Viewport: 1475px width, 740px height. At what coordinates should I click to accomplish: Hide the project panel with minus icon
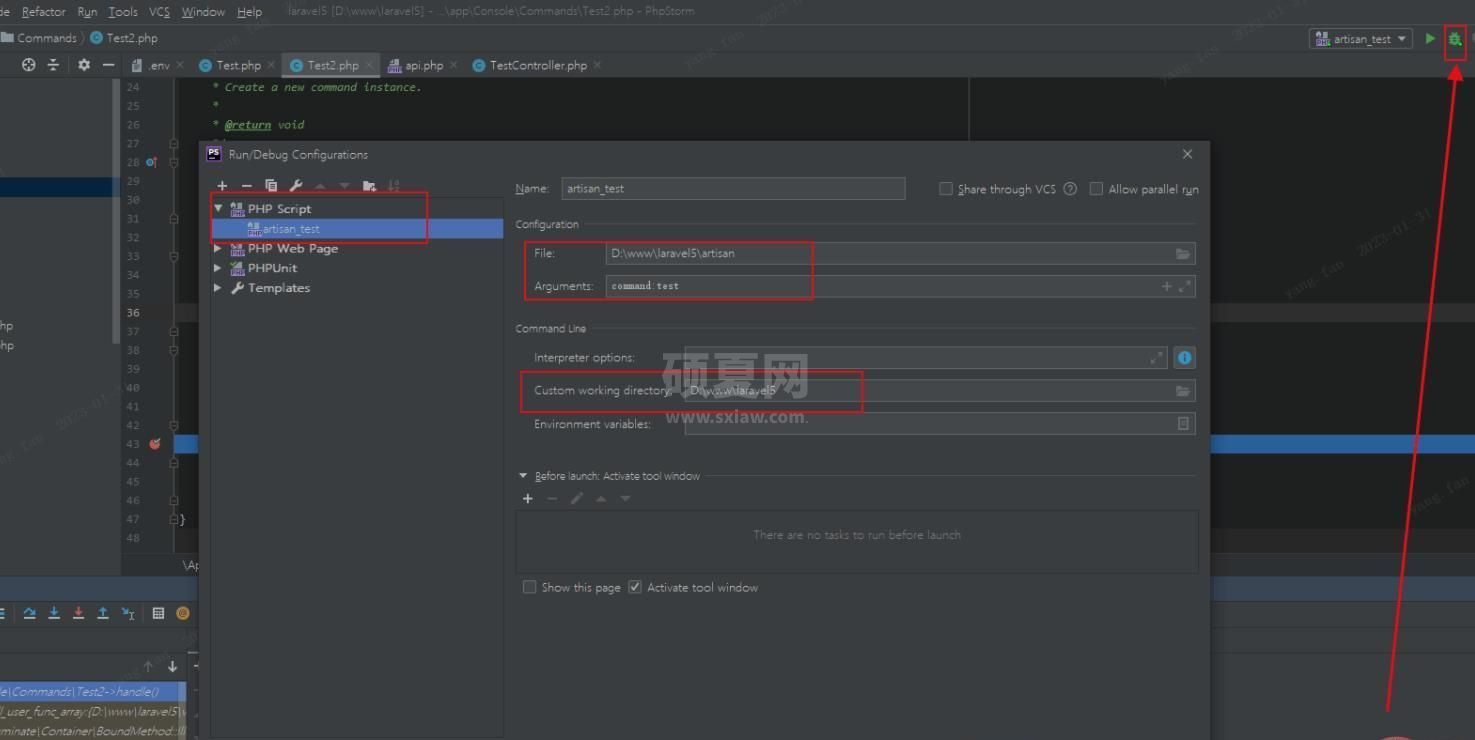108,65
